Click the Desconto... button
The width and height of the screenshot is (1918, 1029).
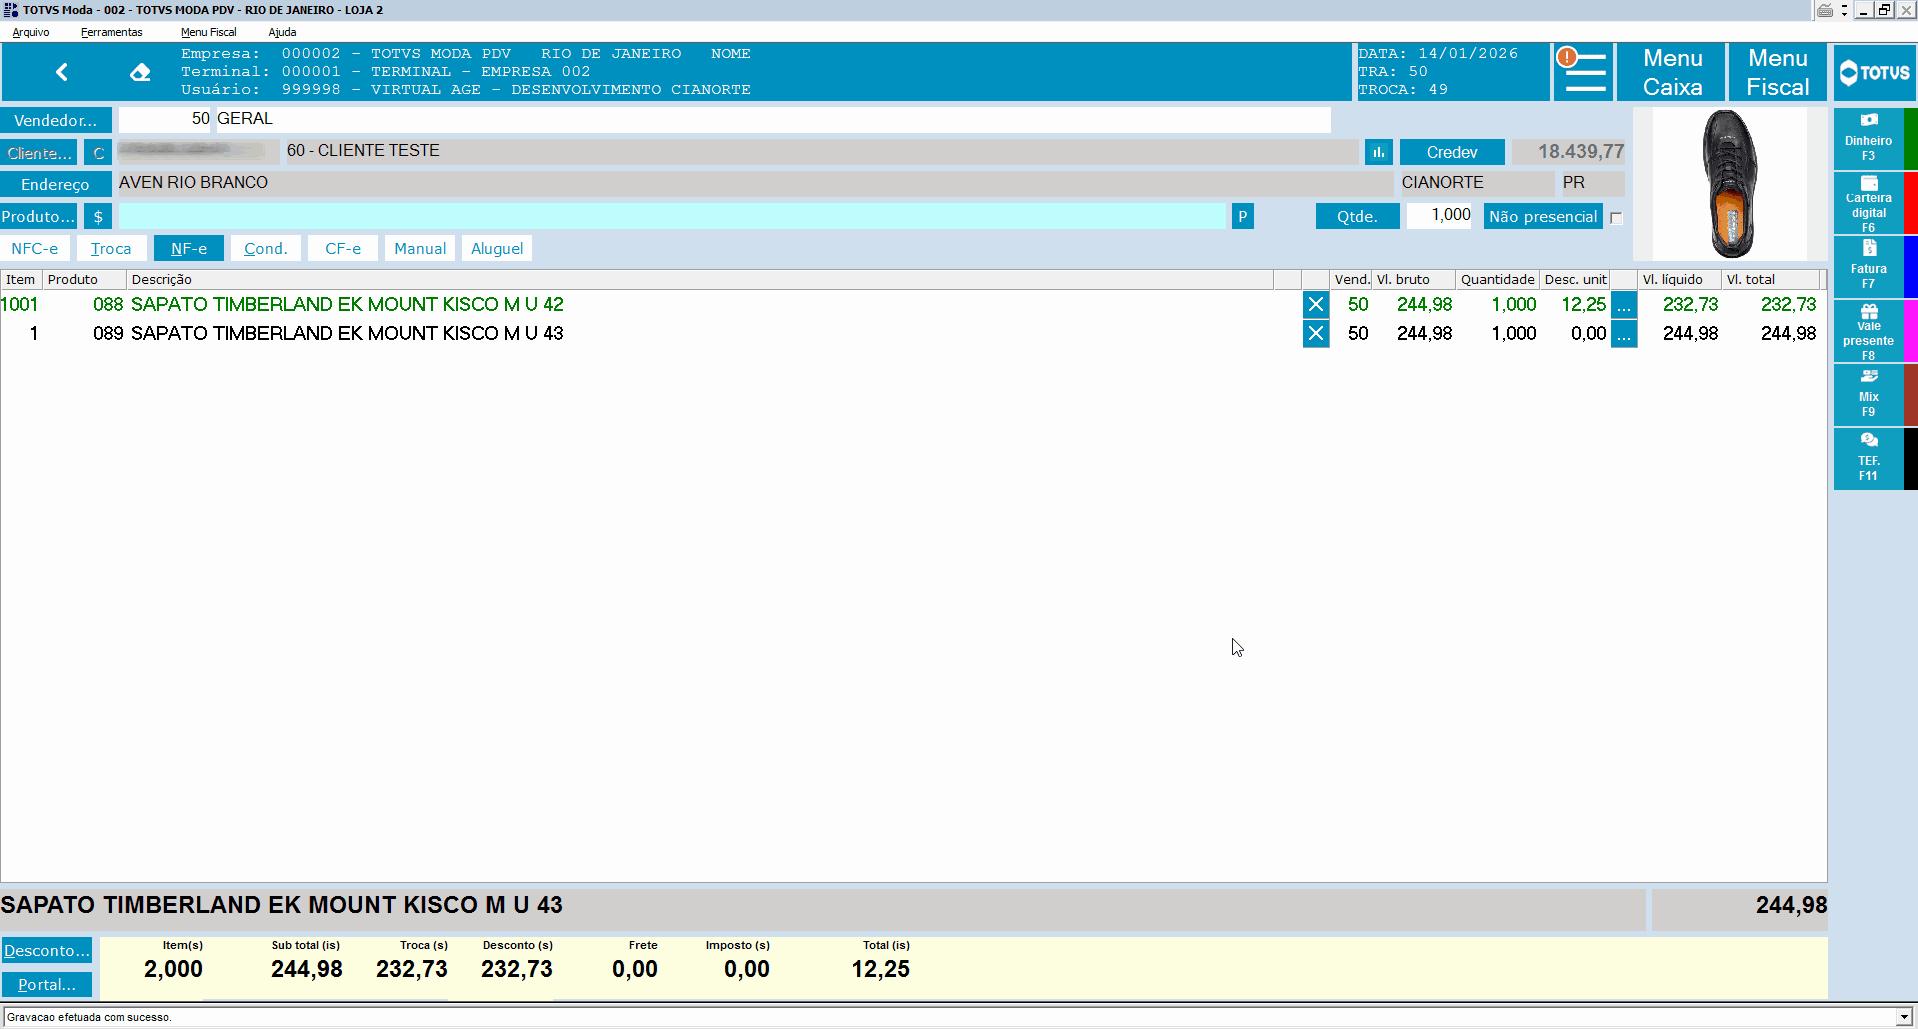(x=47, y=951)
